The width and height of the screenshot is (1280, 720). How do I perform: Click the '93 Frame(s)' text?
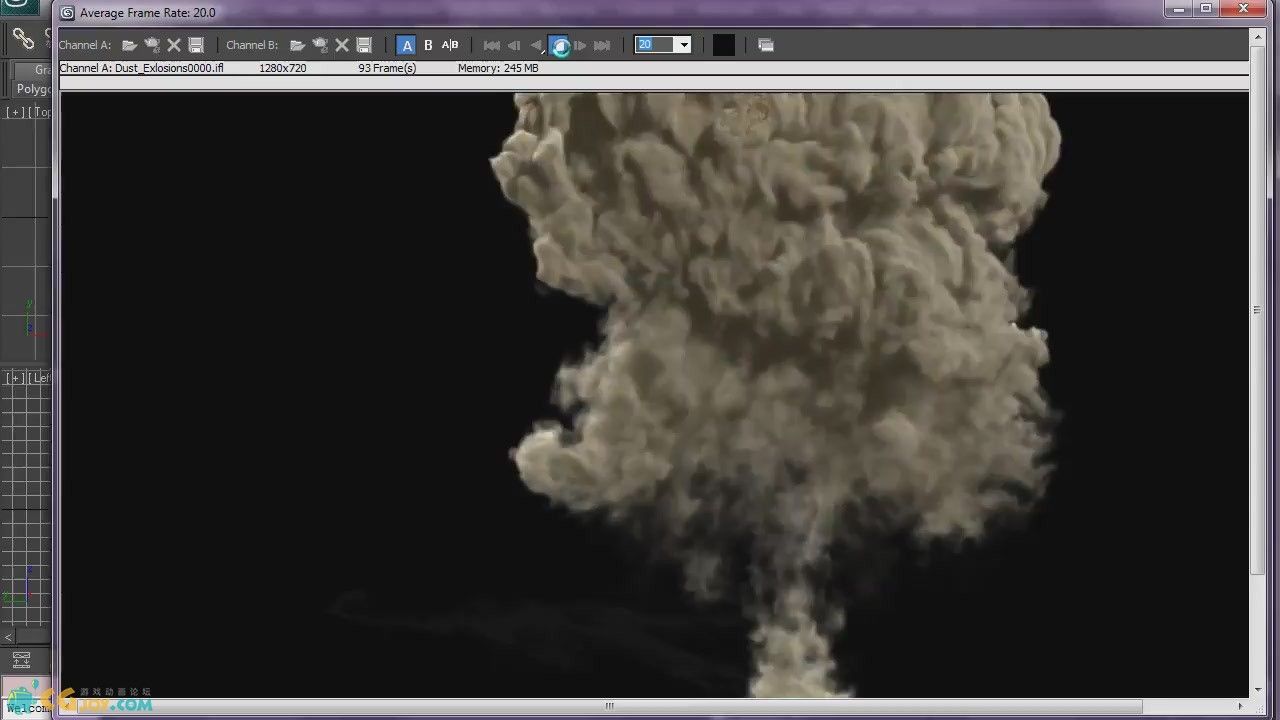coord(387,68)
